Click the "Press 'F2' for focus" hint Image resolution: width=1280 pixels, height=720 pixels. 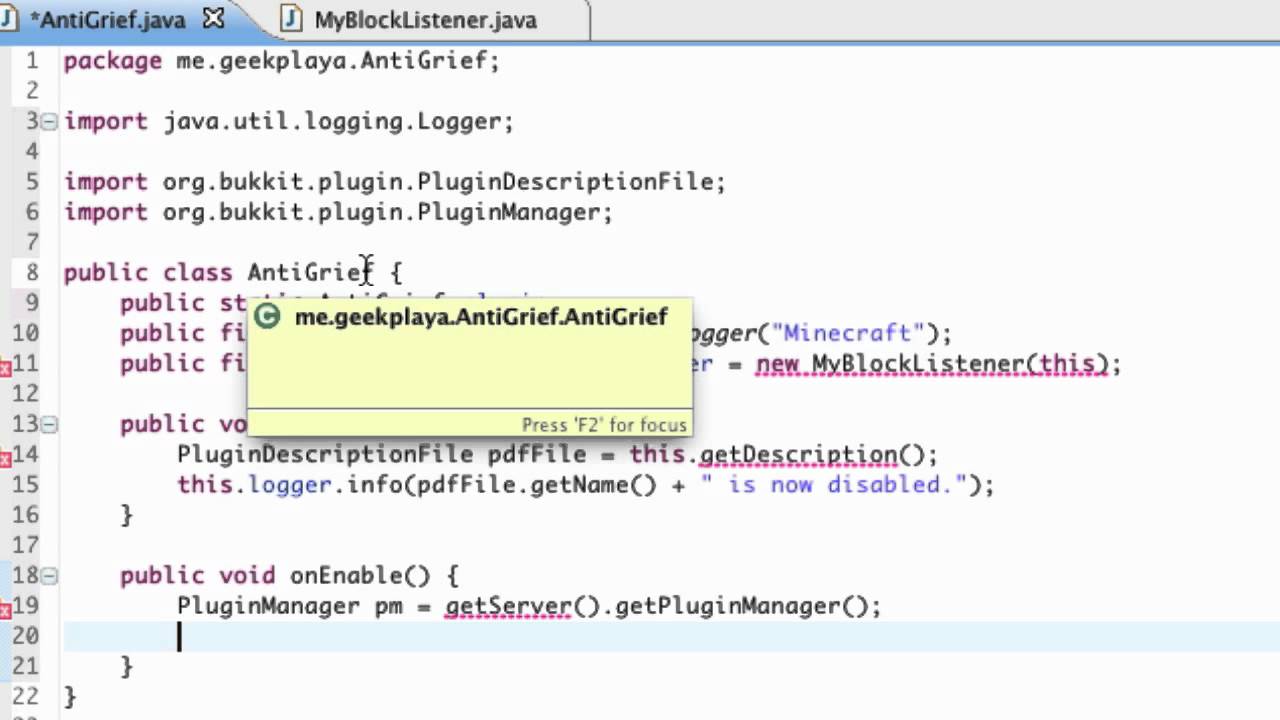coord(604,425)
